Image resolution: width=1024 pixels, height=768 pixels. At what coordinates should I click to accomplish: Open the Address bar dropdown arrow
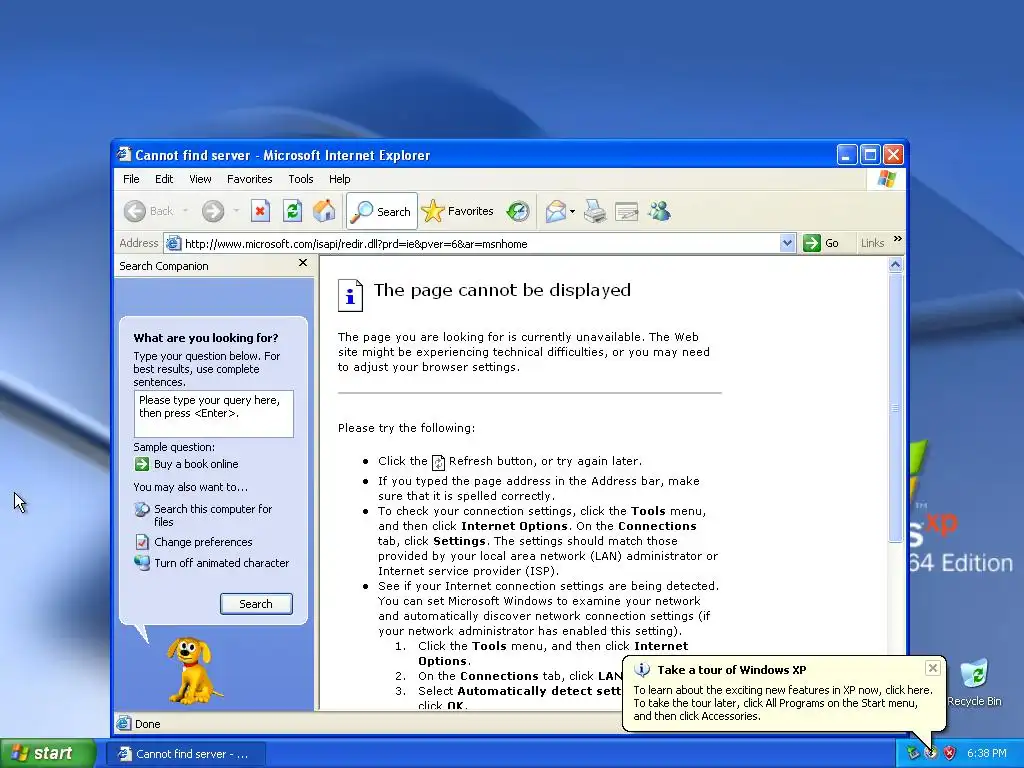tap(788, 243)
